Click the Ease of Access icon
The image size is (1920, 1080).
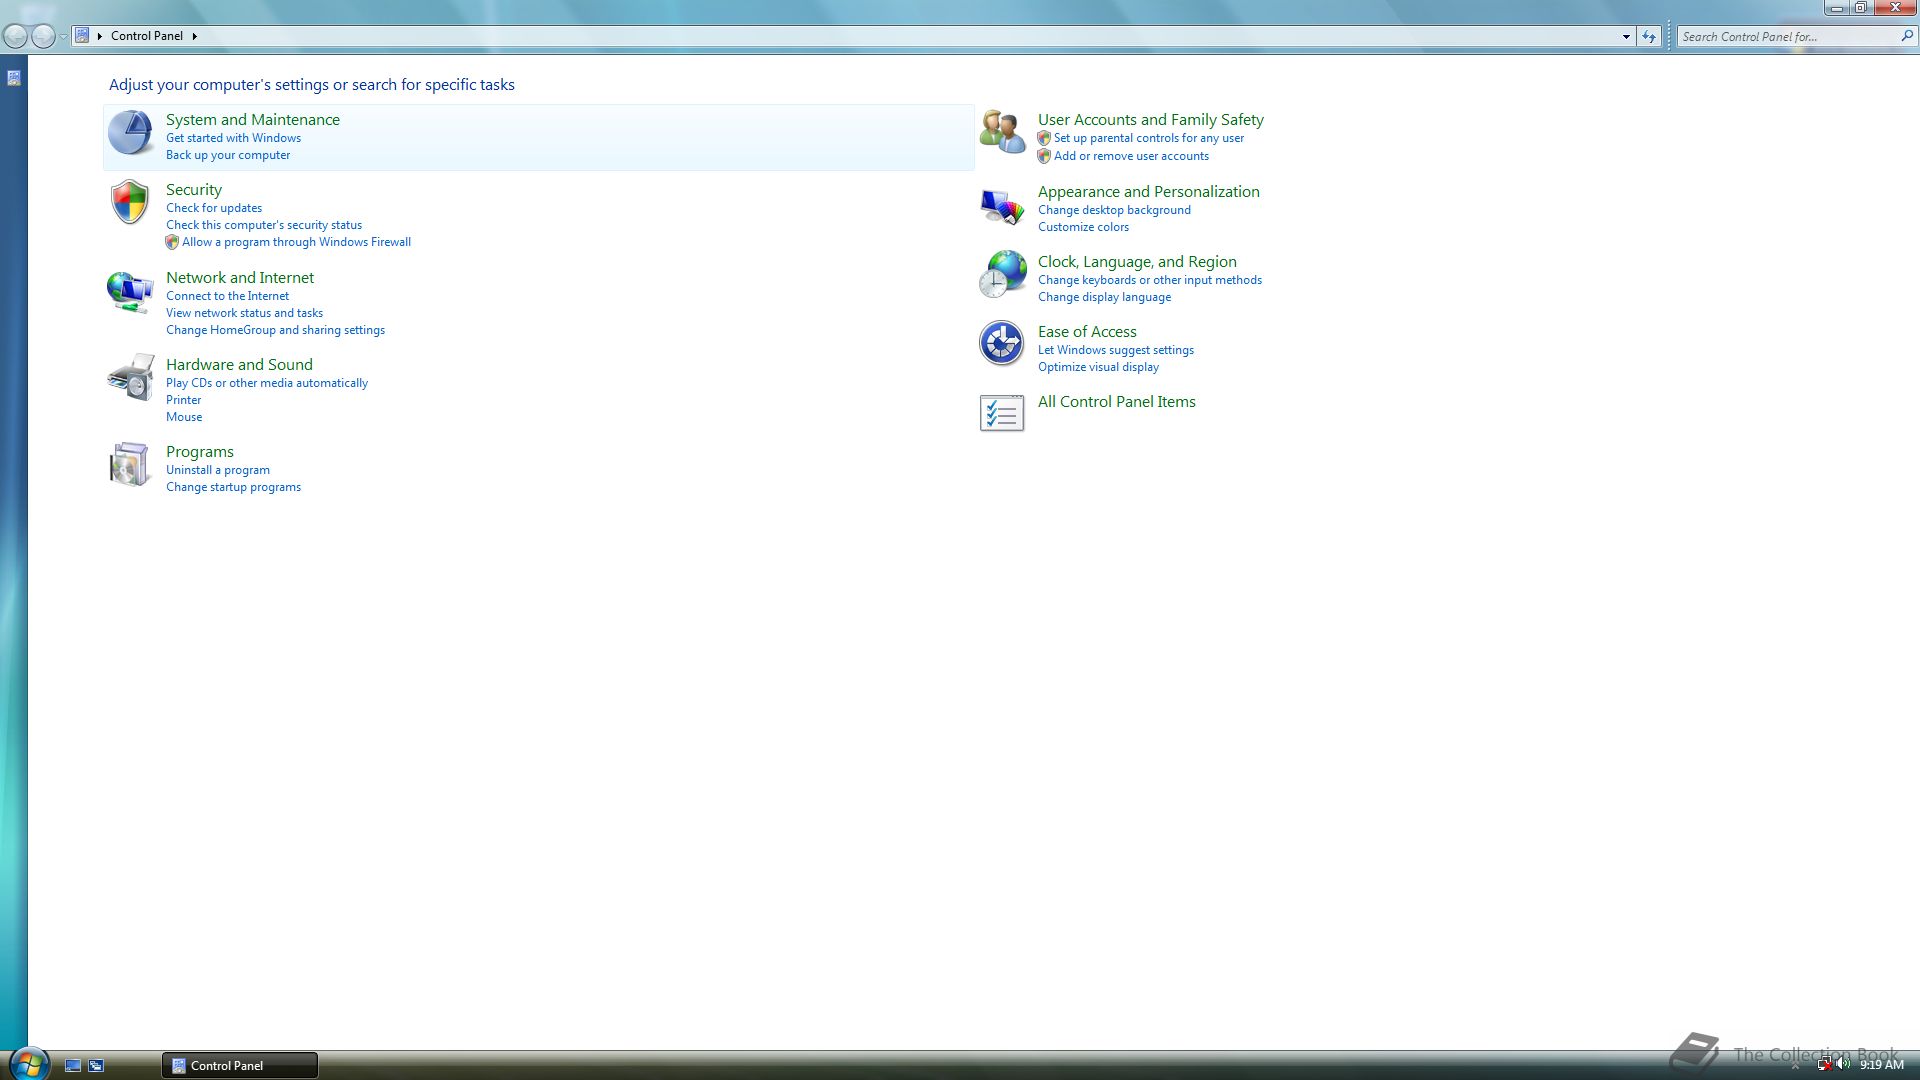click(1002, 344)
